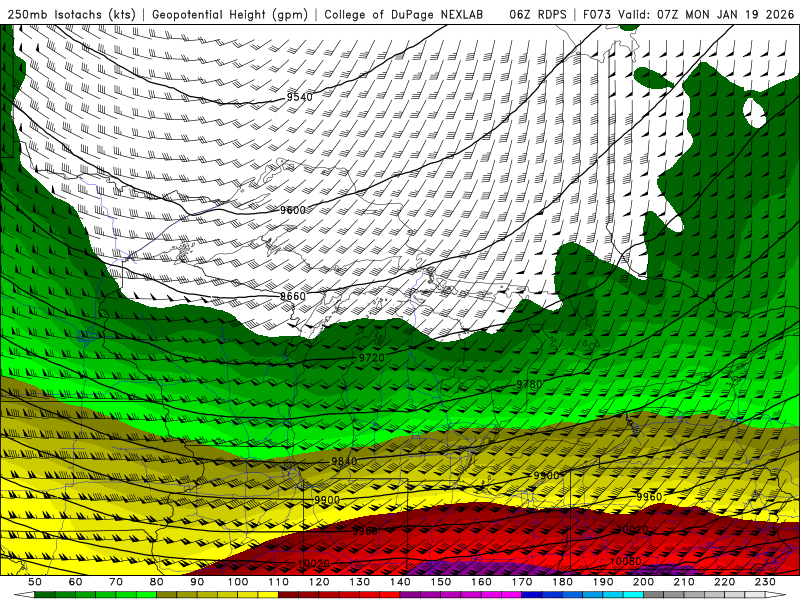Click the 140 legend value
800x600 pixels.
coord(400,582)
